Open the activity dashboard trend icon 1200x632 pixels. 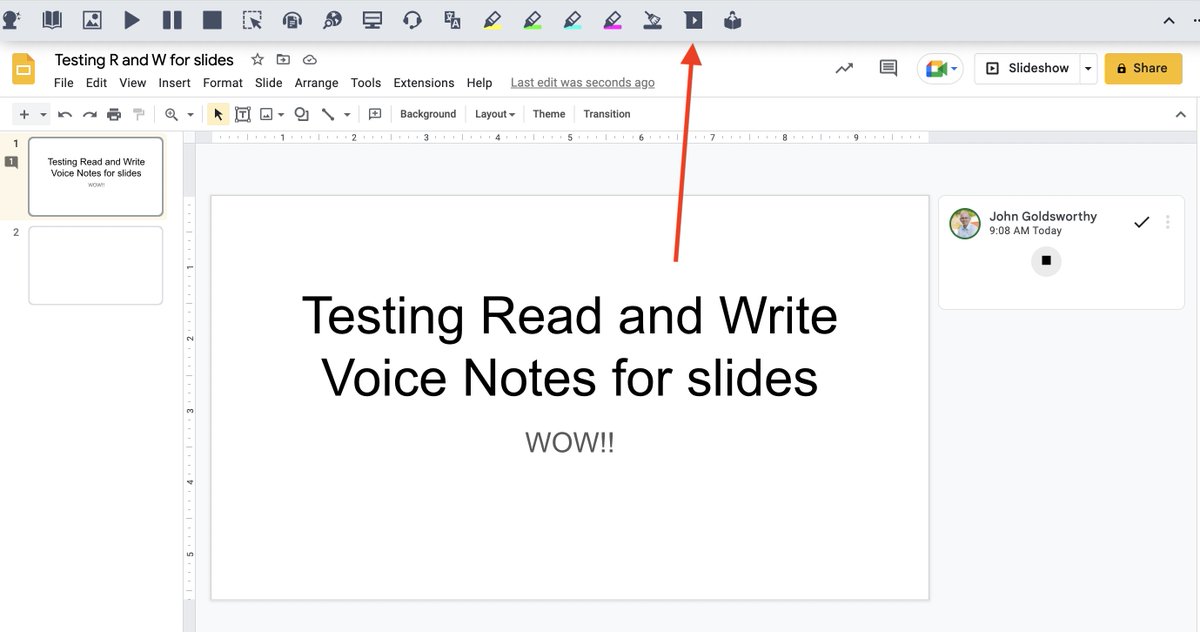pyautogui.click(x=845, y=68)
